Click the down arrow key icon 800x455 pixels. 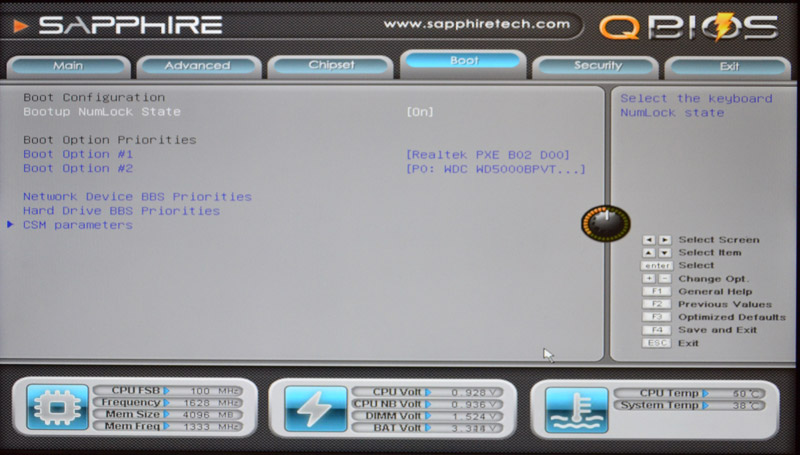pos(665,252)
